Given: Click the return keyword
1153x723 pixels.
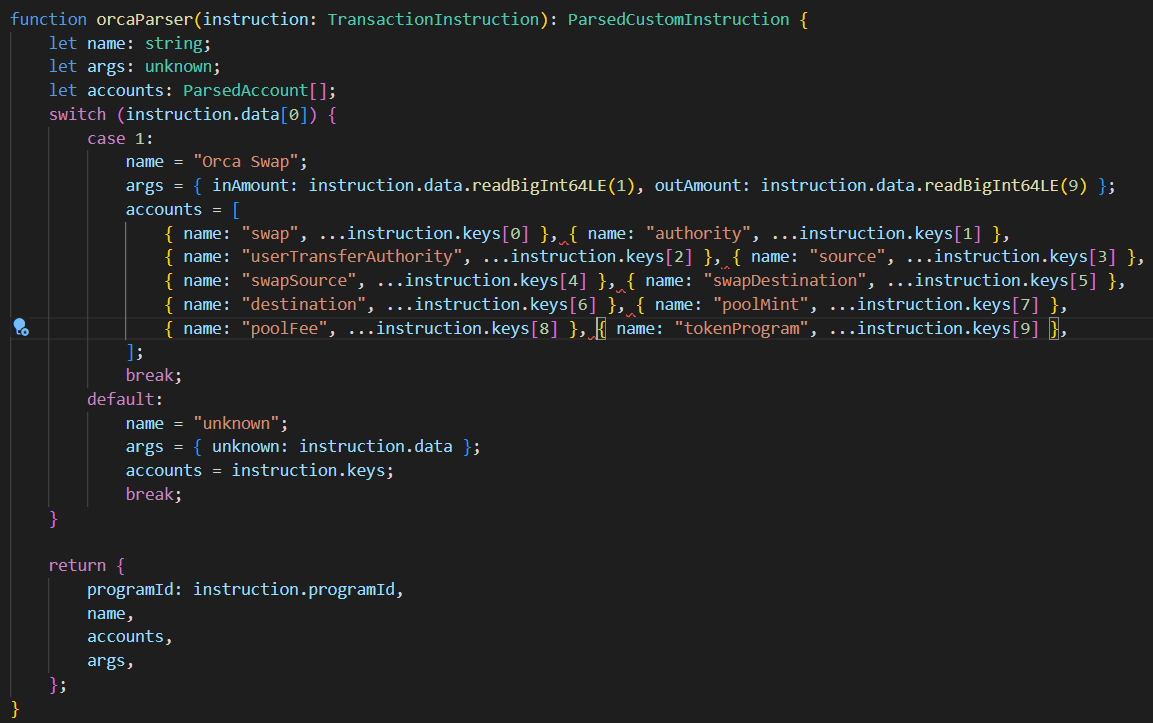Looking at the screenshot, I should (78, 565).
